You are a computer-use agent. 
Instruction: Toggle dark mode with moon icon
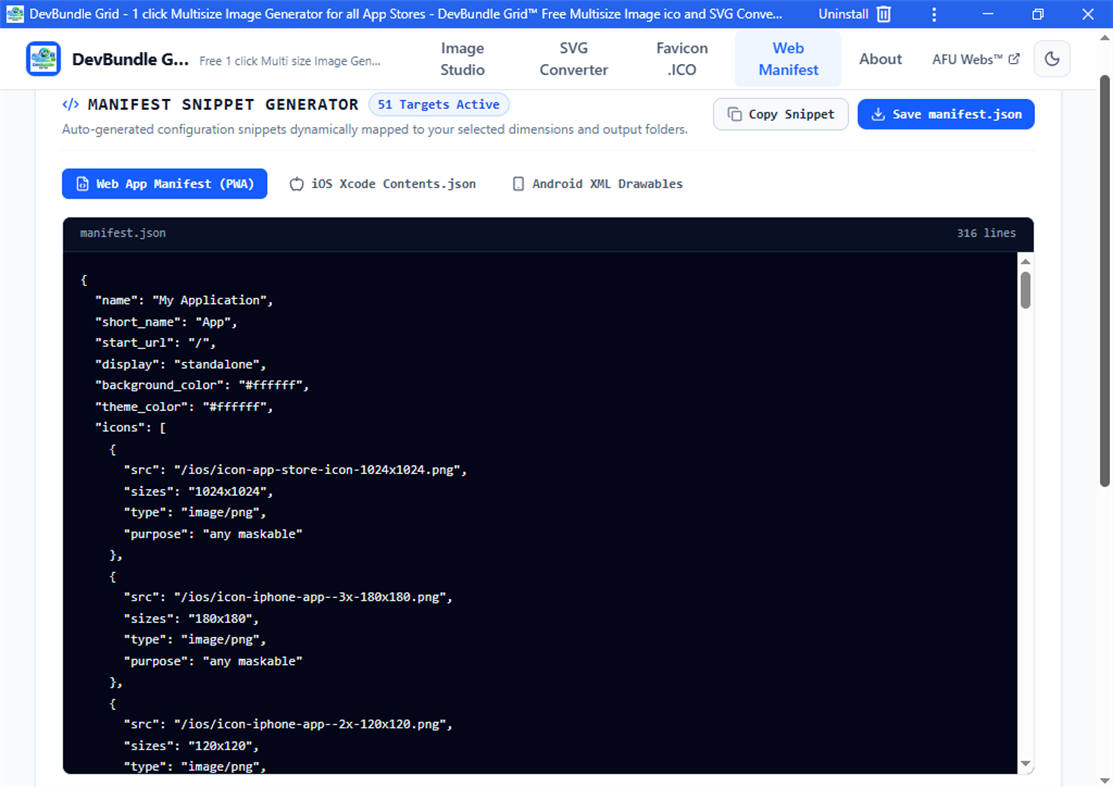coord(1052,59)
